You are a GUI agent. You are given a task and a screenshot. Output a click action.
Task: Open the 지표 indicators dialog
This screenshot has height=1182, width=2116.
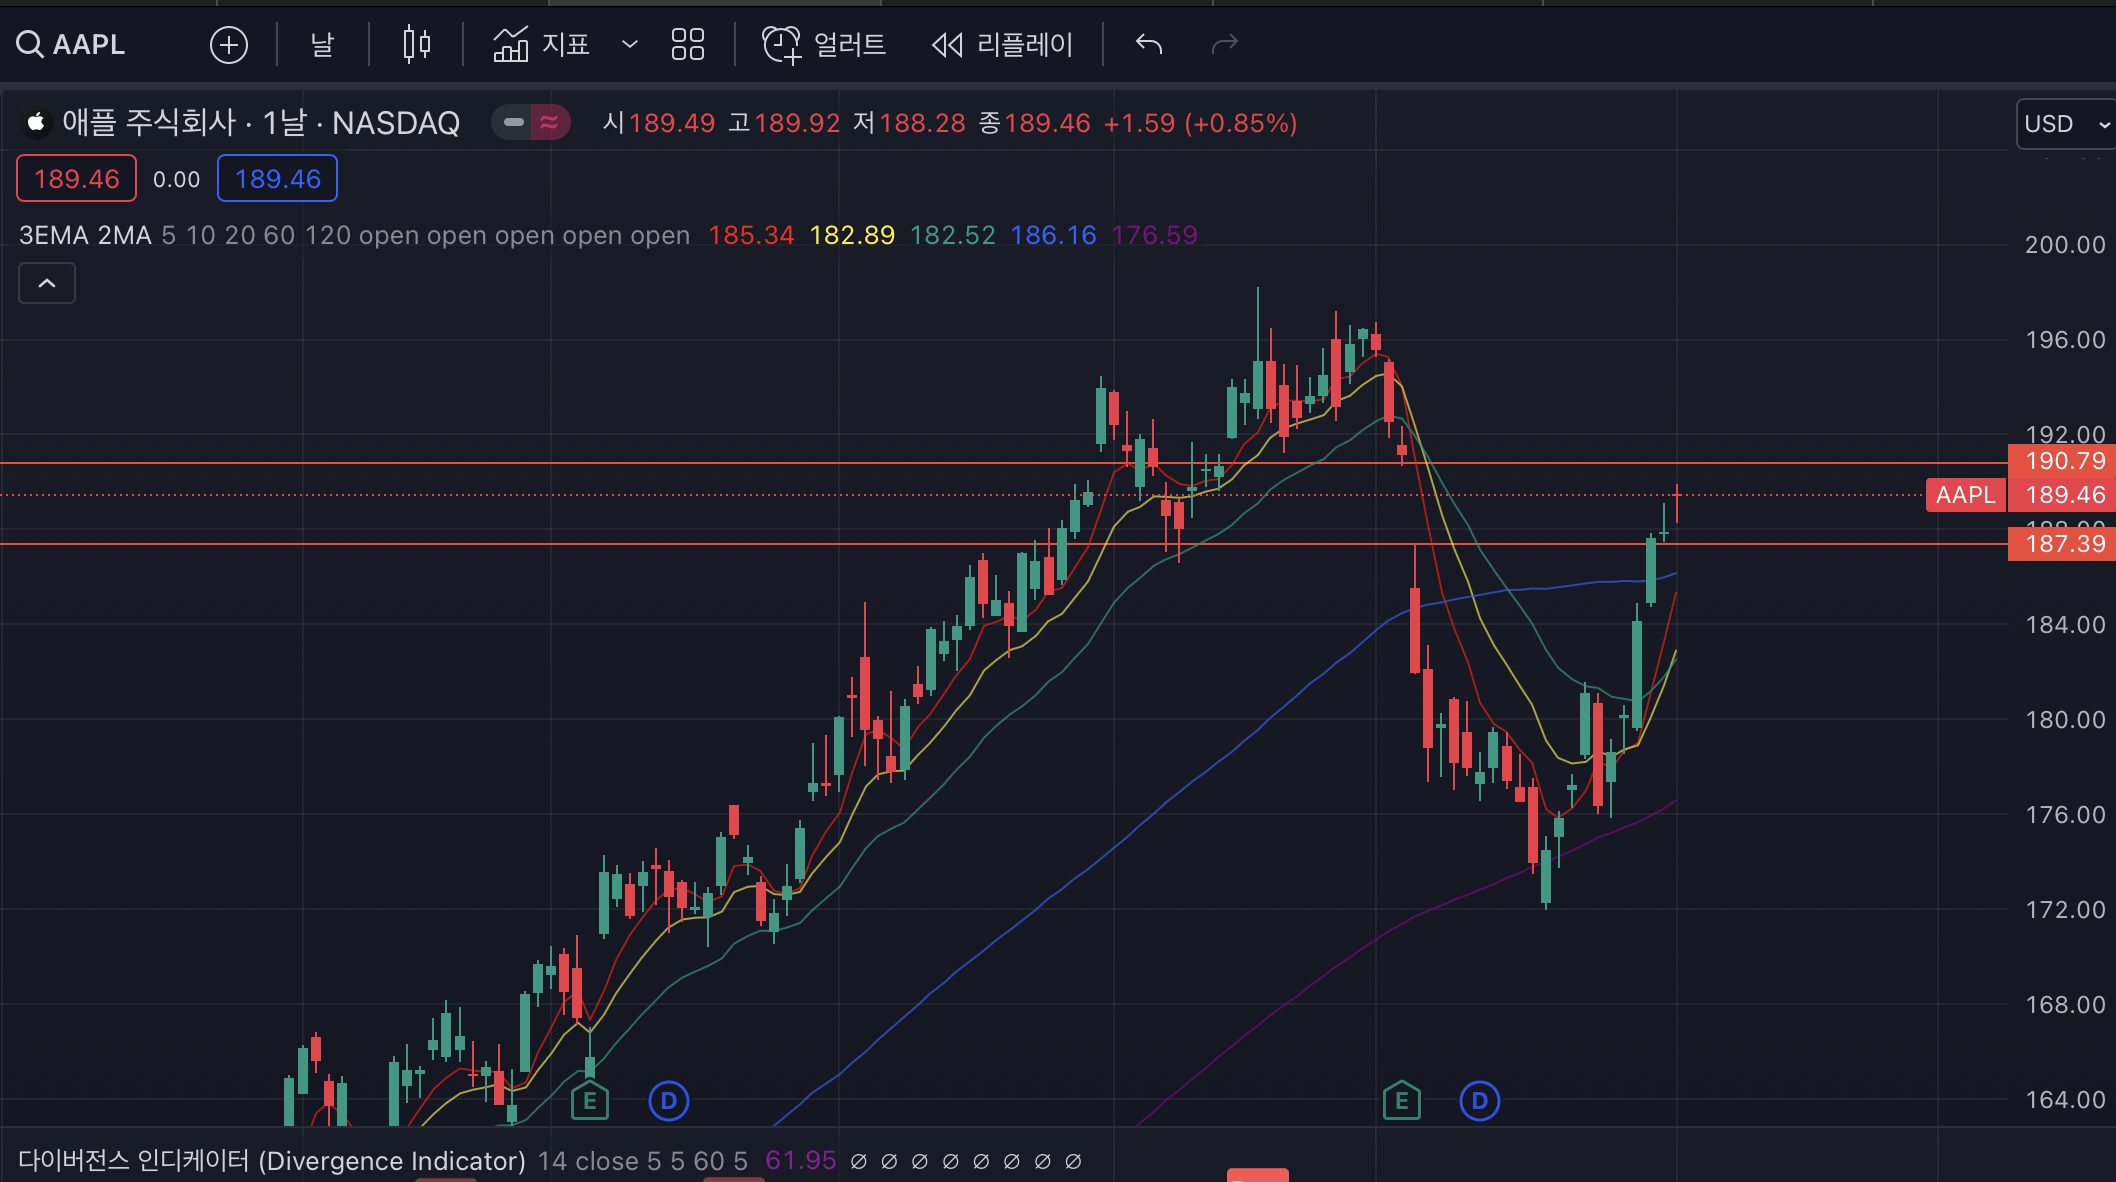[x=541, y=44]
